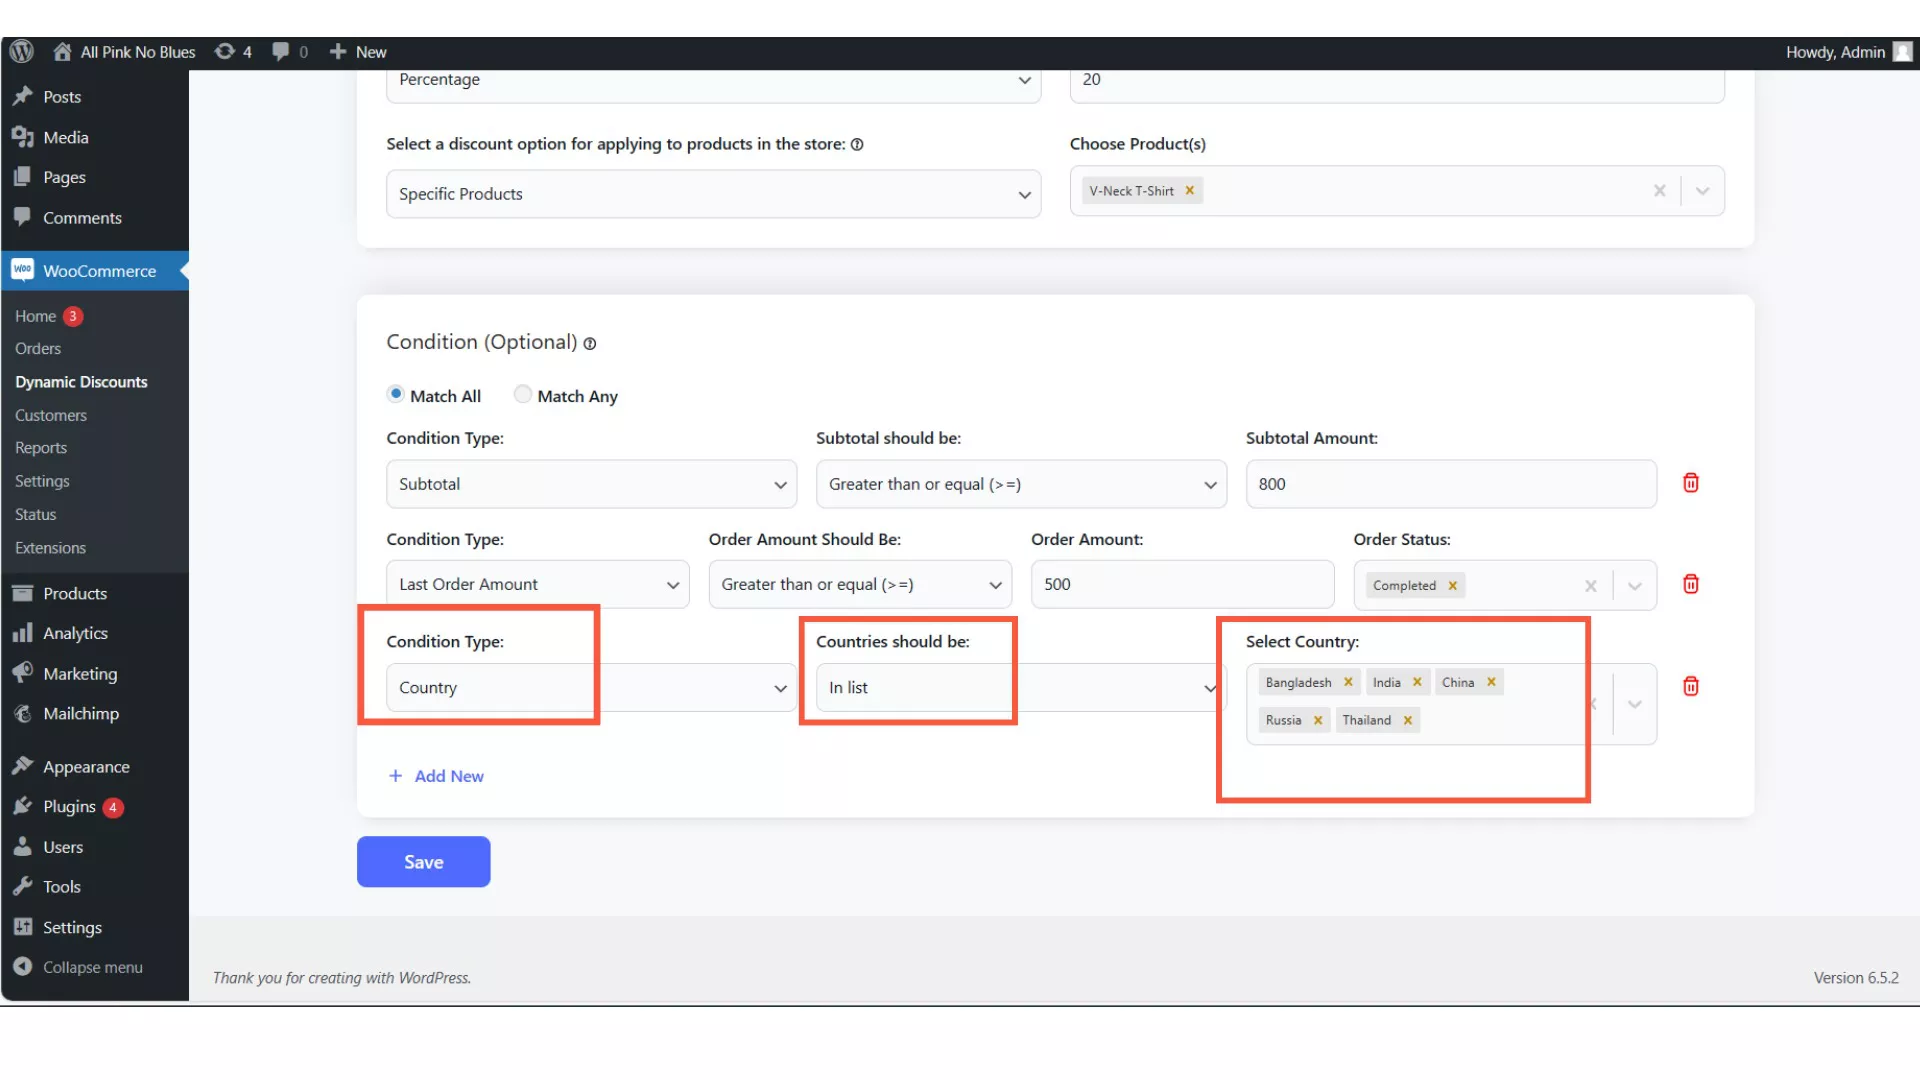Open the Analytics menu in sidebar
The height and width of the screenshot is (1080, 1920).
(x=75, y=633)
